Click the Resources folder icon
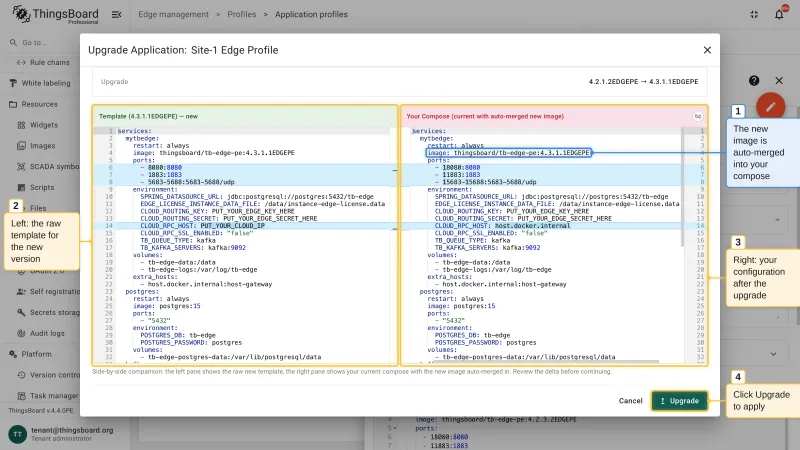The width and height of the screenshot is (800, 450). [13, 104]
